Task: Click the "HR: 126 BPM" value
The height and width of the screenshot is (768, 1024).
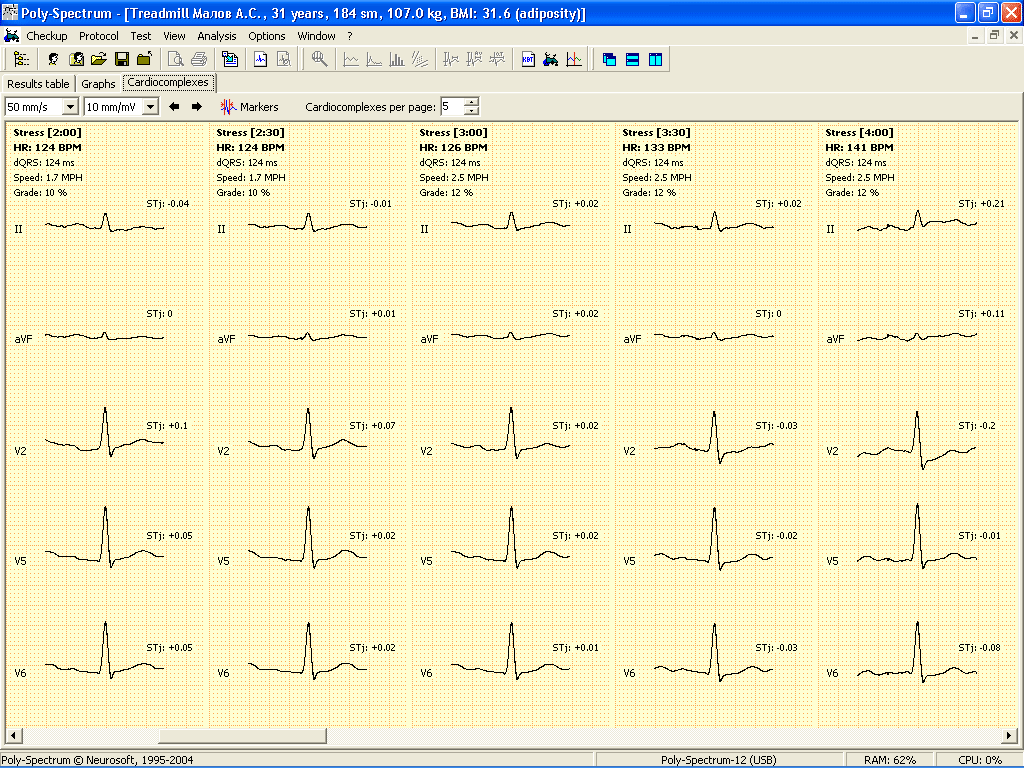Action: (453, 148)
